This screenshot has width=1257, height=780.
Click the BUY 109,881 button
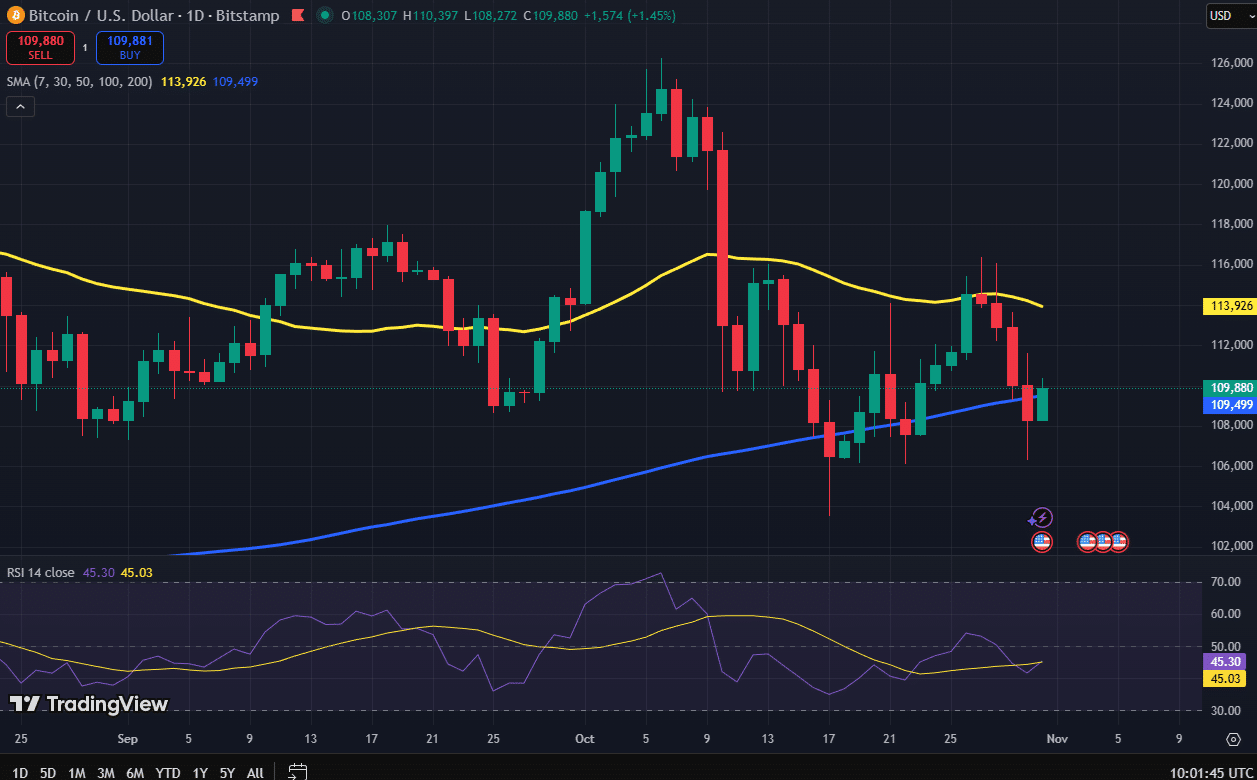(129, 46)
